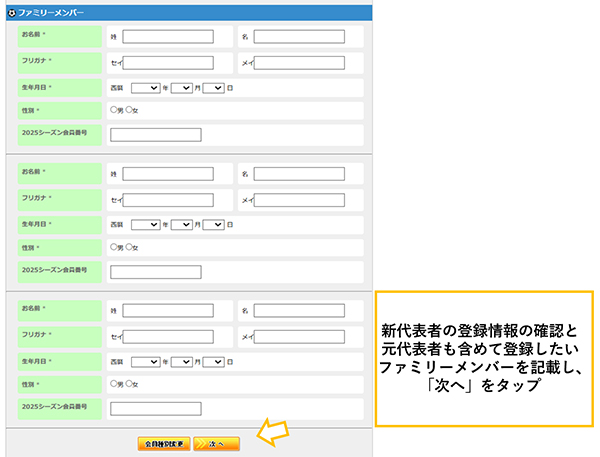Image resolution: width=600 pixels, height=457 pixels.
Task: Expand the first member's birth month dropdown
Action: click(x=181, y=87)
